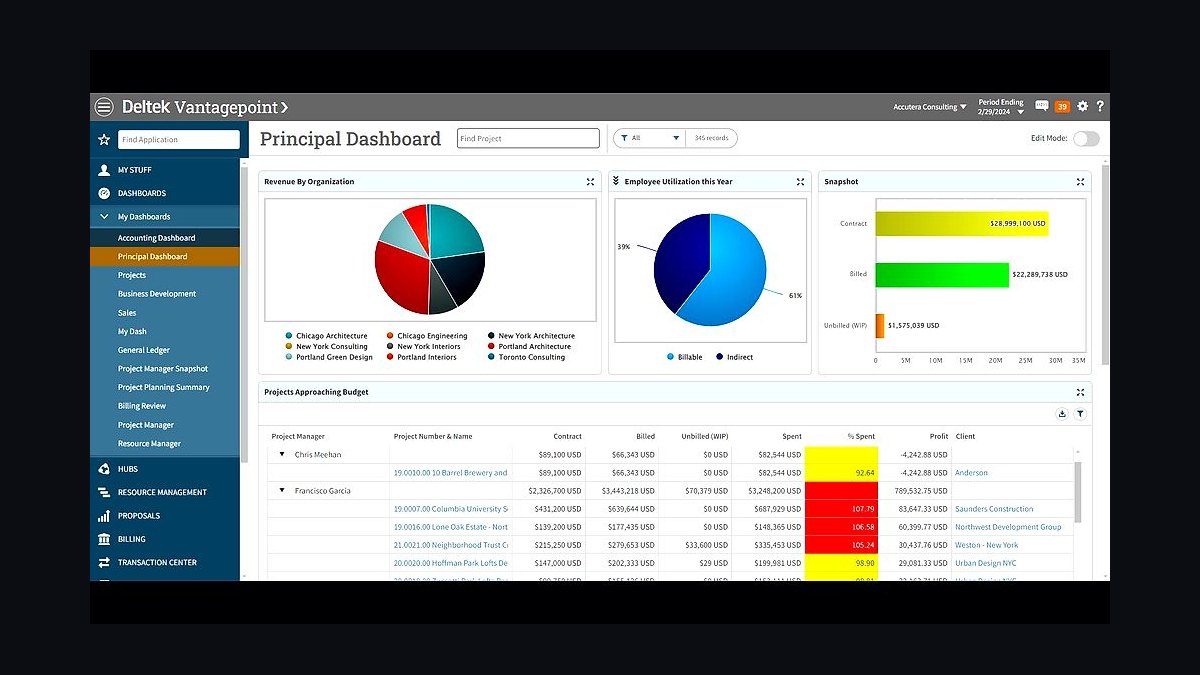Screen dimensions: 1200x675
Task: Collapse the Francisco Garcia group row
Action: tap(282, 491)
